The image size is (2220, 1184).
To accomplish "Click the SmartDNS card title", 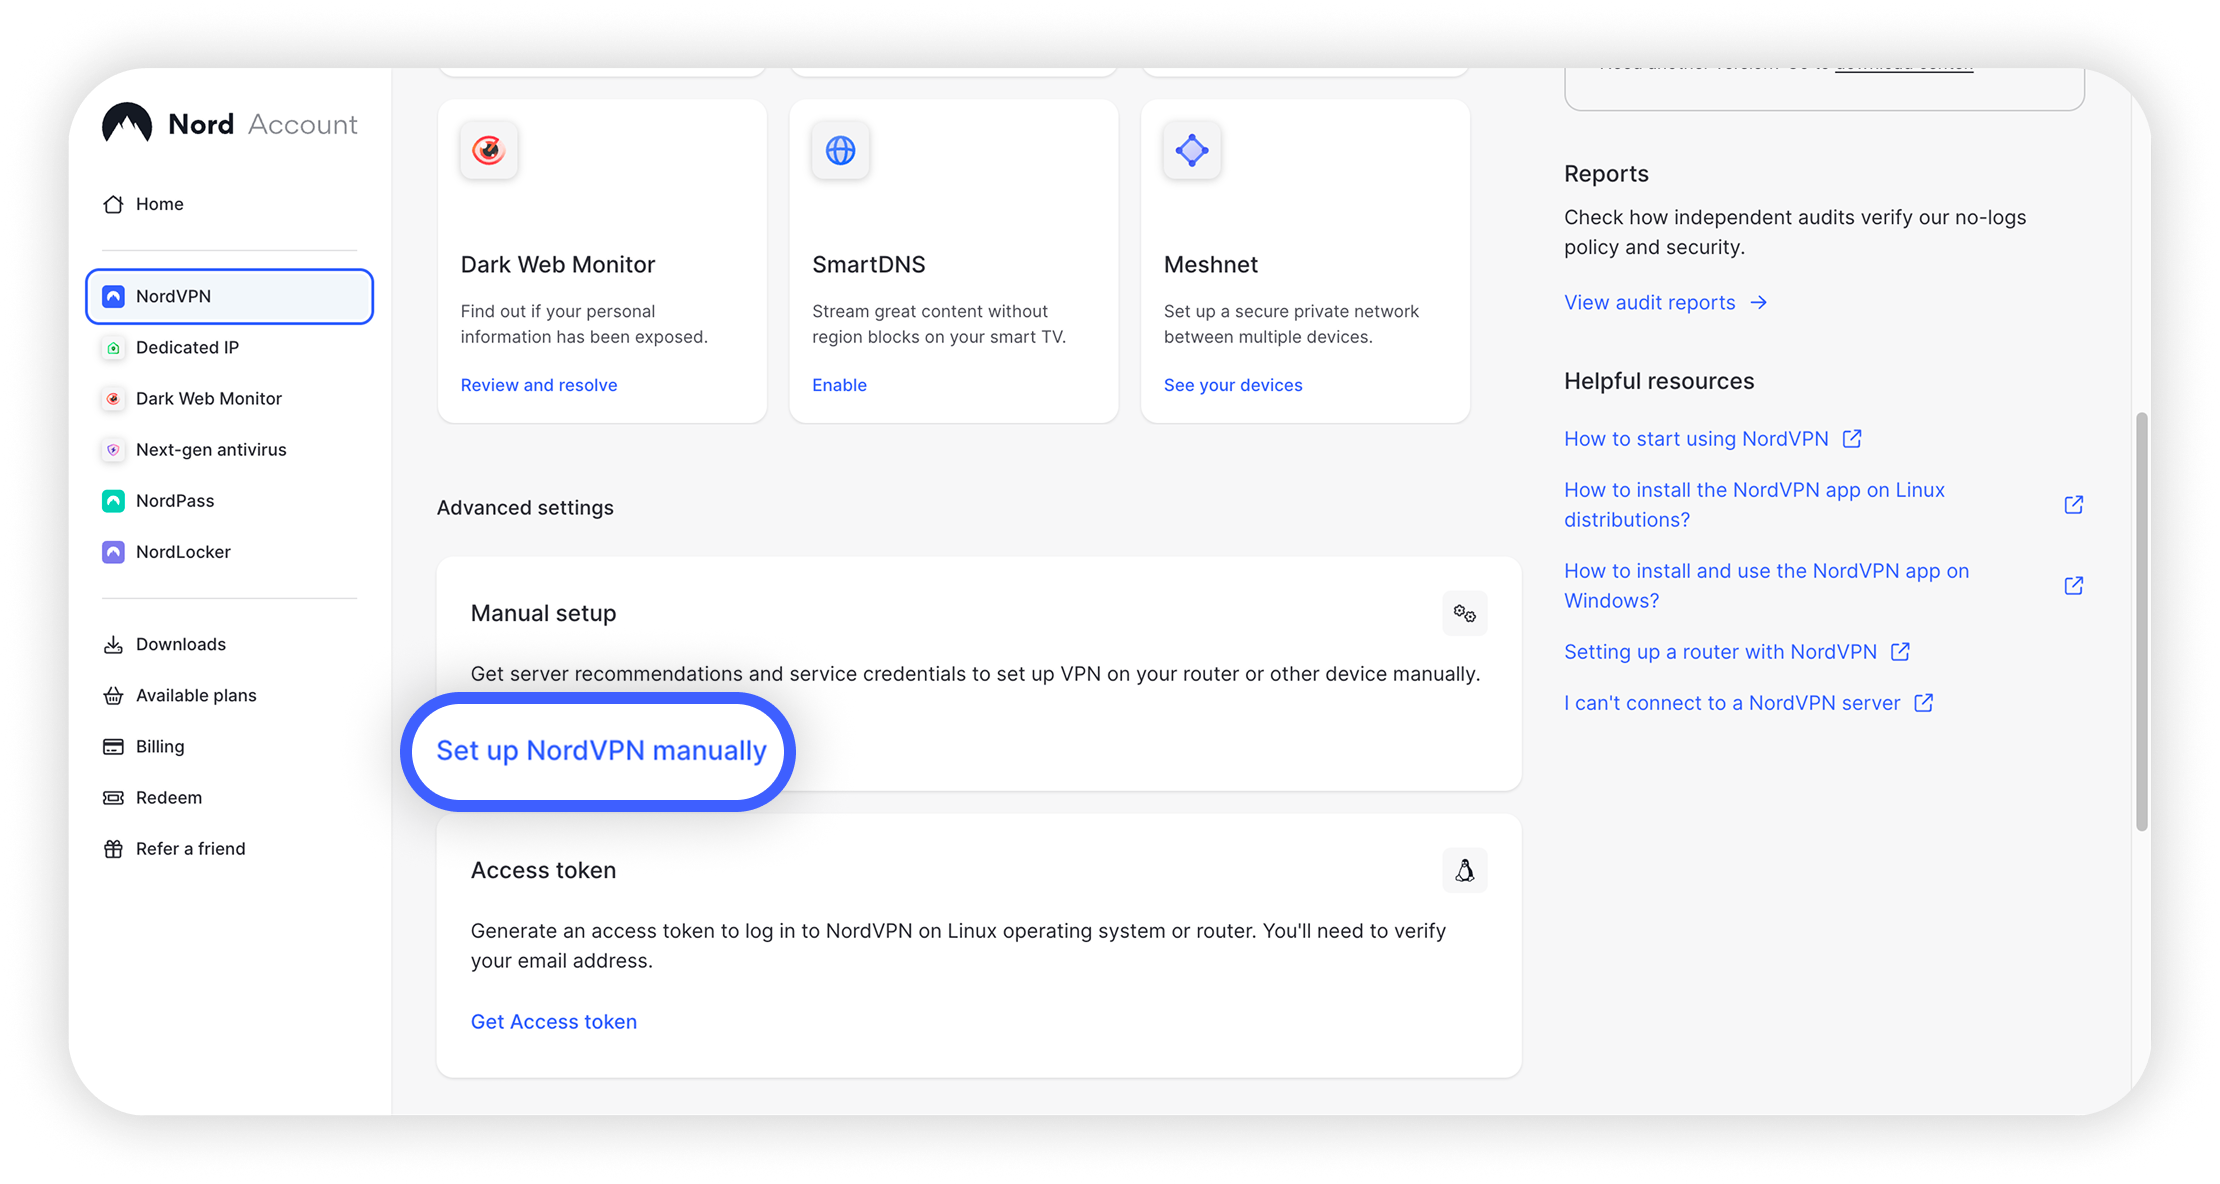I will [869, 265].
